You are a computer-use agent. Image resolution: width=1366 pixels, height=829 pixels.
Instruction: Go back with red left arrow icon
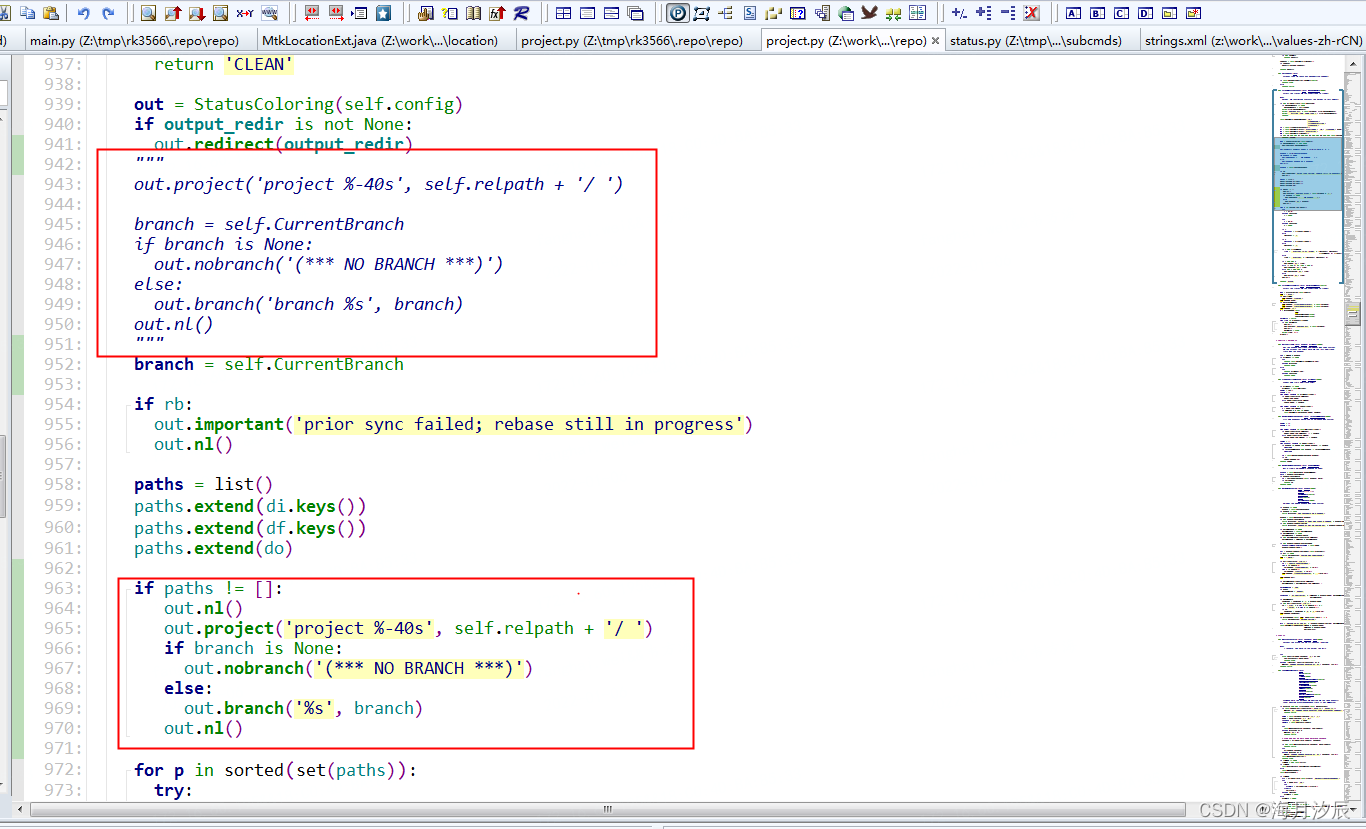pos(312,13)
